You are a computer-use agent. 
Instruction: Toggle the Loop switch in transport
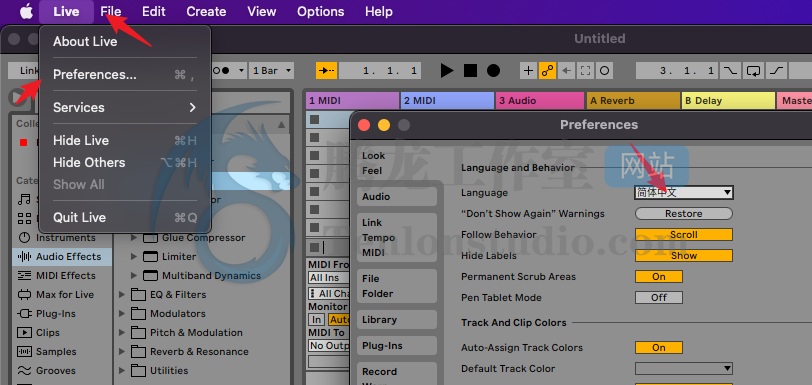(x=753, y=71)
